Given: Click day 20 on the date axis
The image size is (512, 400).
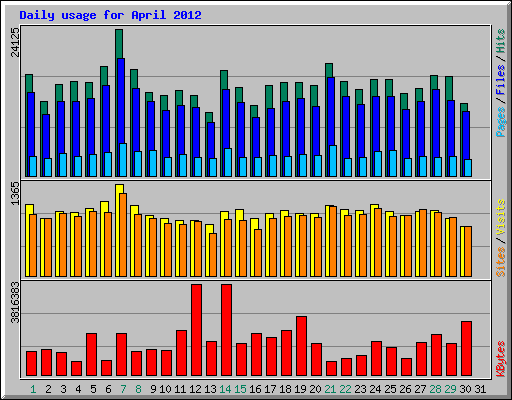Looking at the screenshot, I should coord(315,389).
